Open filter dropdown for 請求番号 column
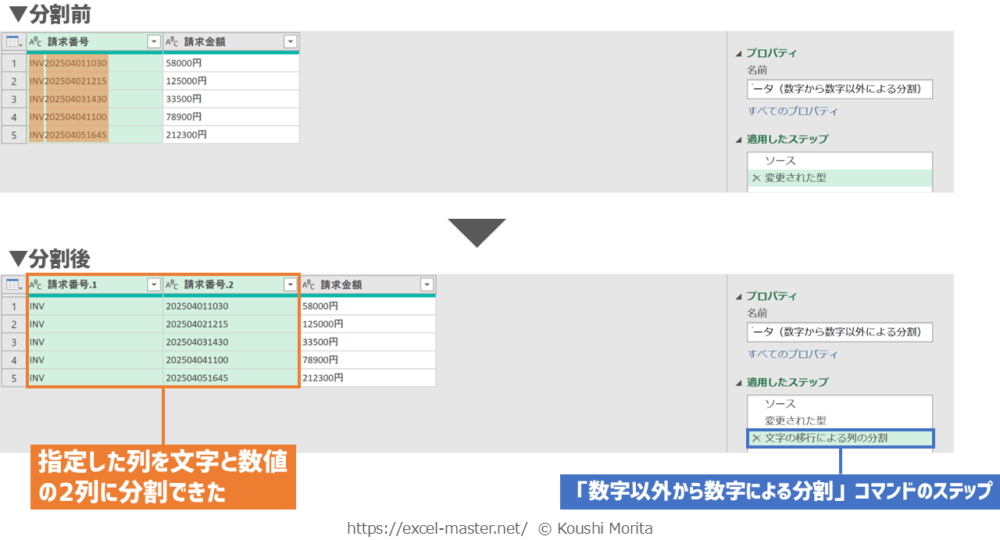This screenshot has width=1000, height=540. tap(154, 42)
